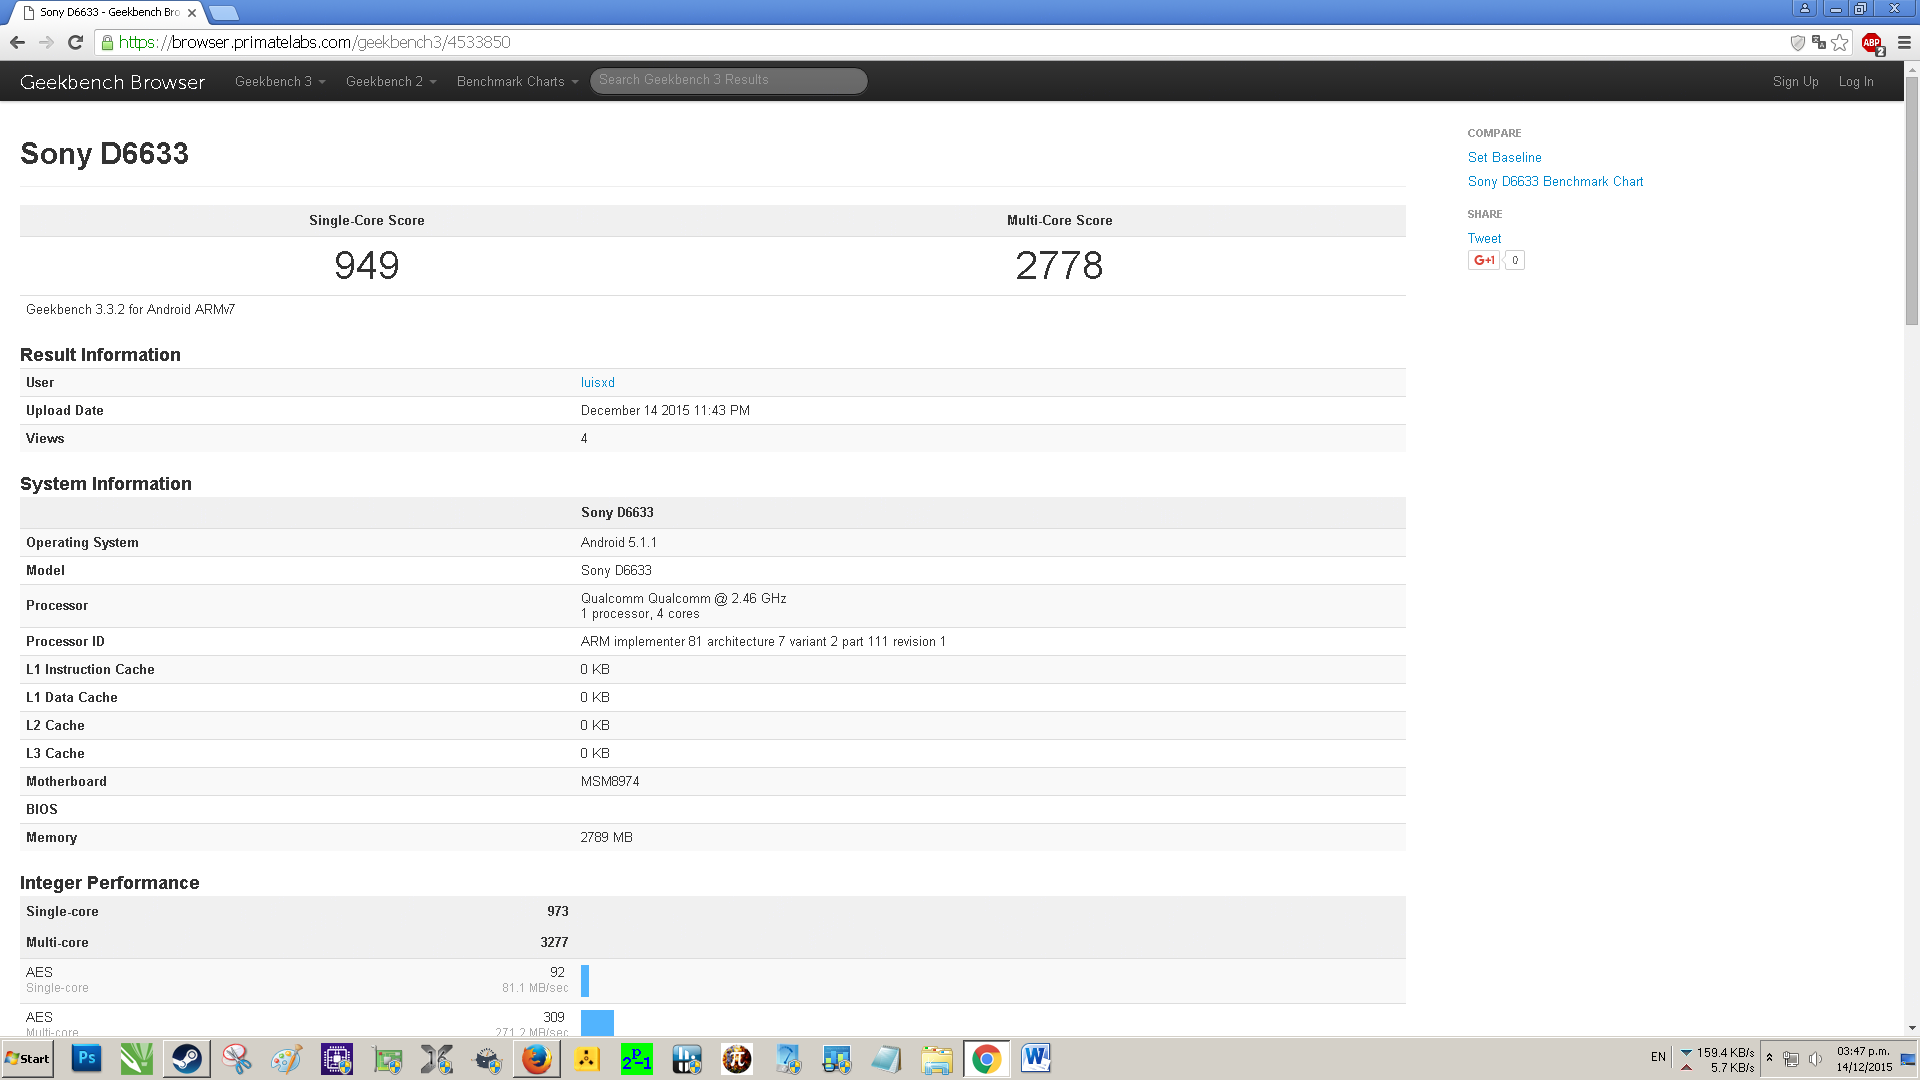Click the G+1 share button
This screenshot has height=1080, width=1920.
(x=1483, y=260)
